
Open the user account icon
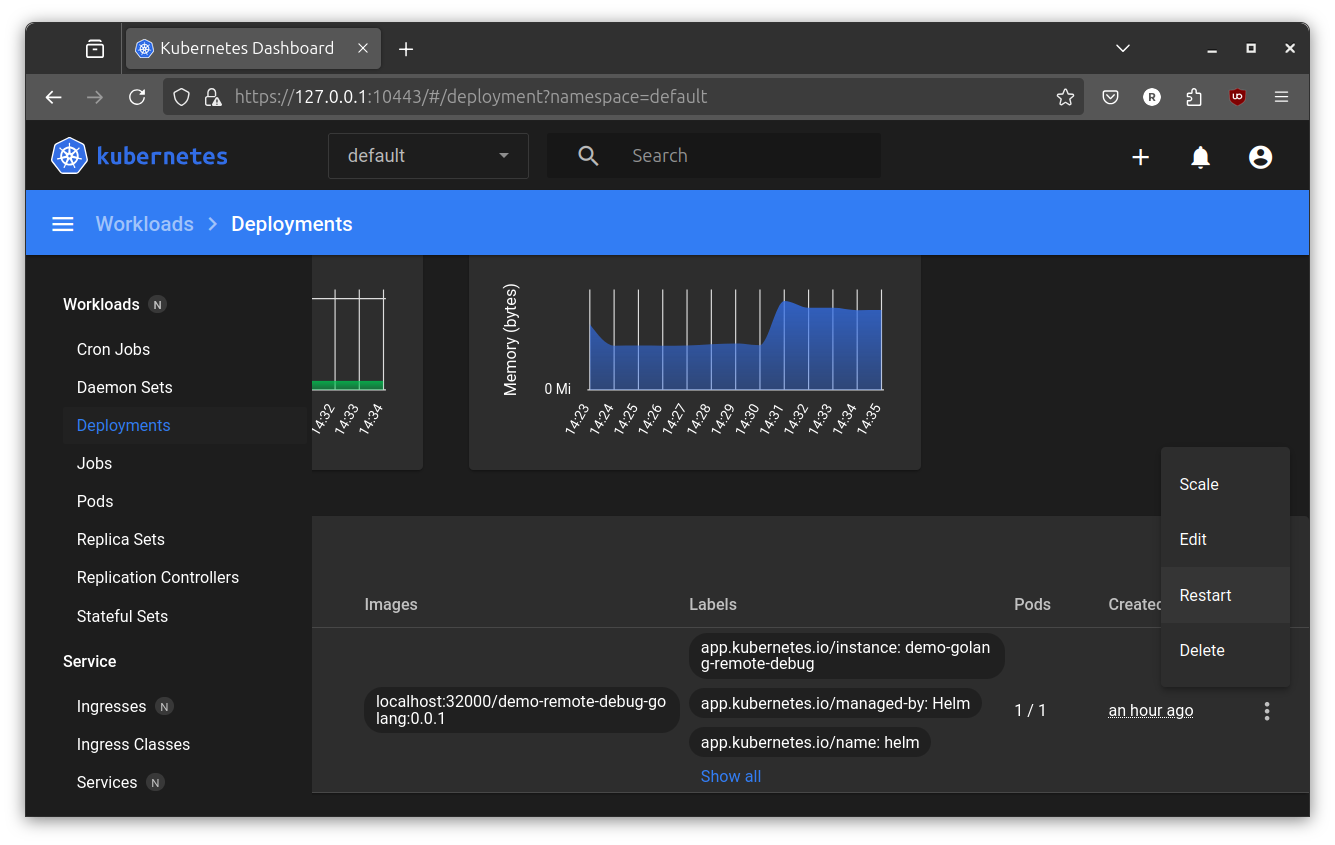(x=1260, y=157)
